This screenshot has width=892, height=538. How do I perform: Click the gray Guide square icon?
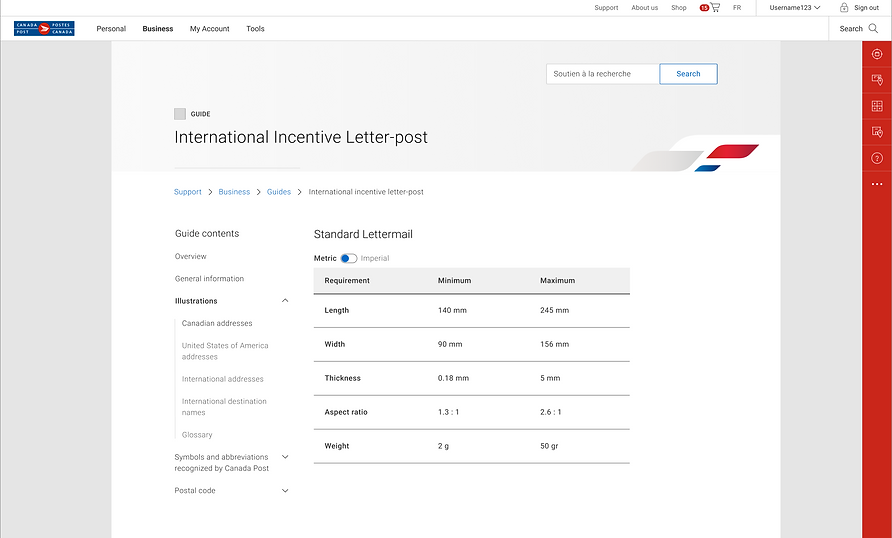[x=180, y=114]
